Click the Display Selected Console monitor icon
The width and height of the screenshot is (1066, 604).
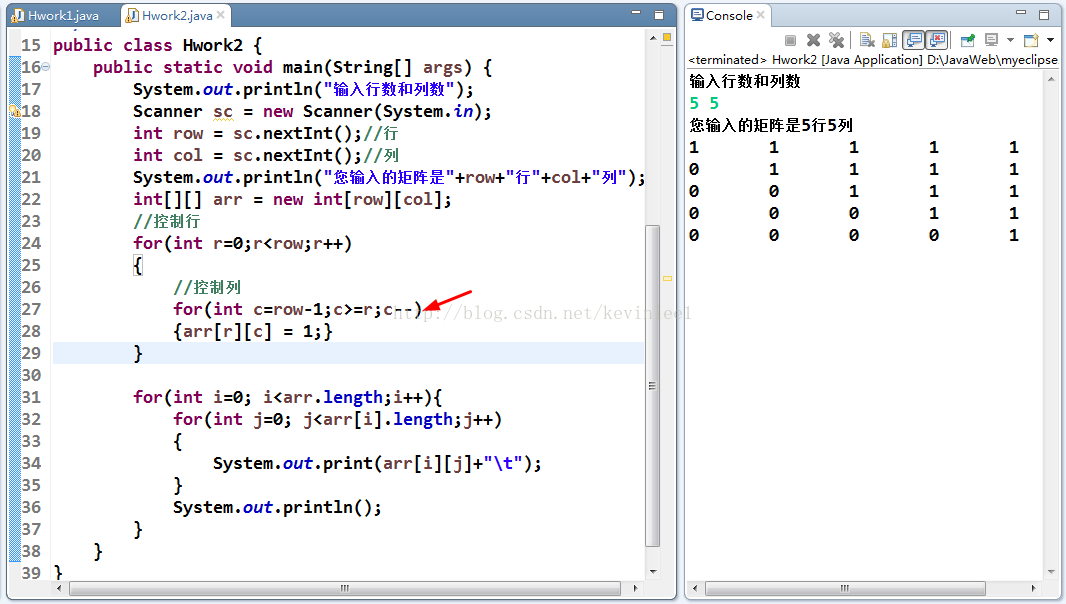992,40
